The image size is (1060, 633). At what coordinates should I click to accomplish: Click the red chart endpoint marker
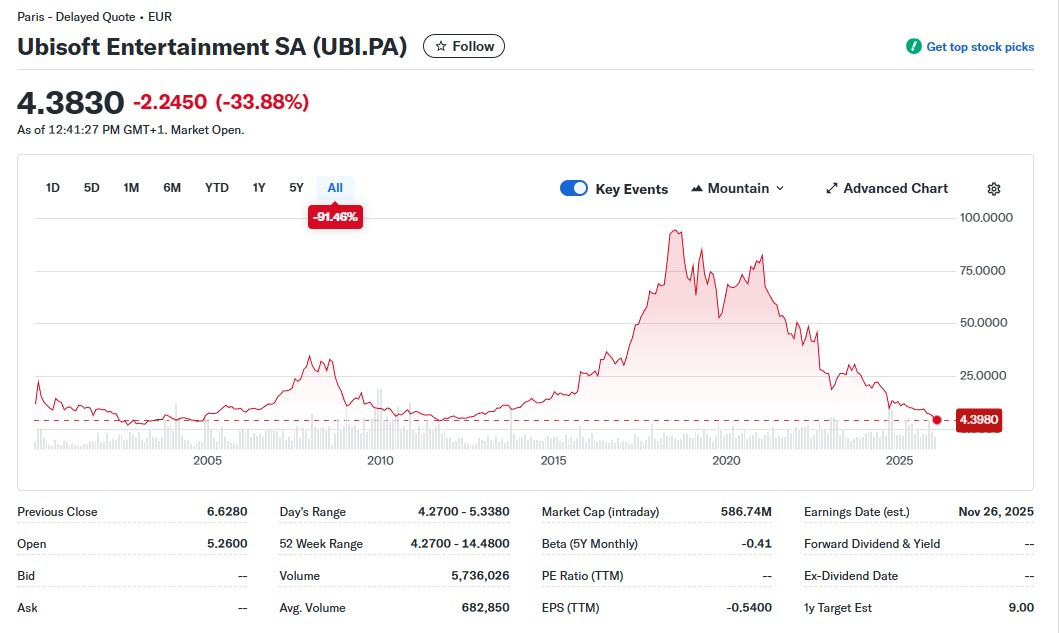pyautogui.click(x=936, y=420)
